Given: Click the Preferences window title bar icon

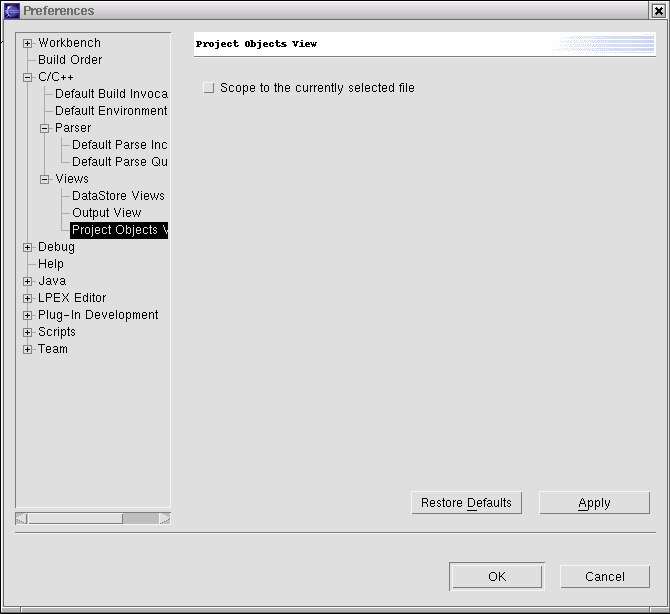Looking at the screenshot, I should pos(12,11).
